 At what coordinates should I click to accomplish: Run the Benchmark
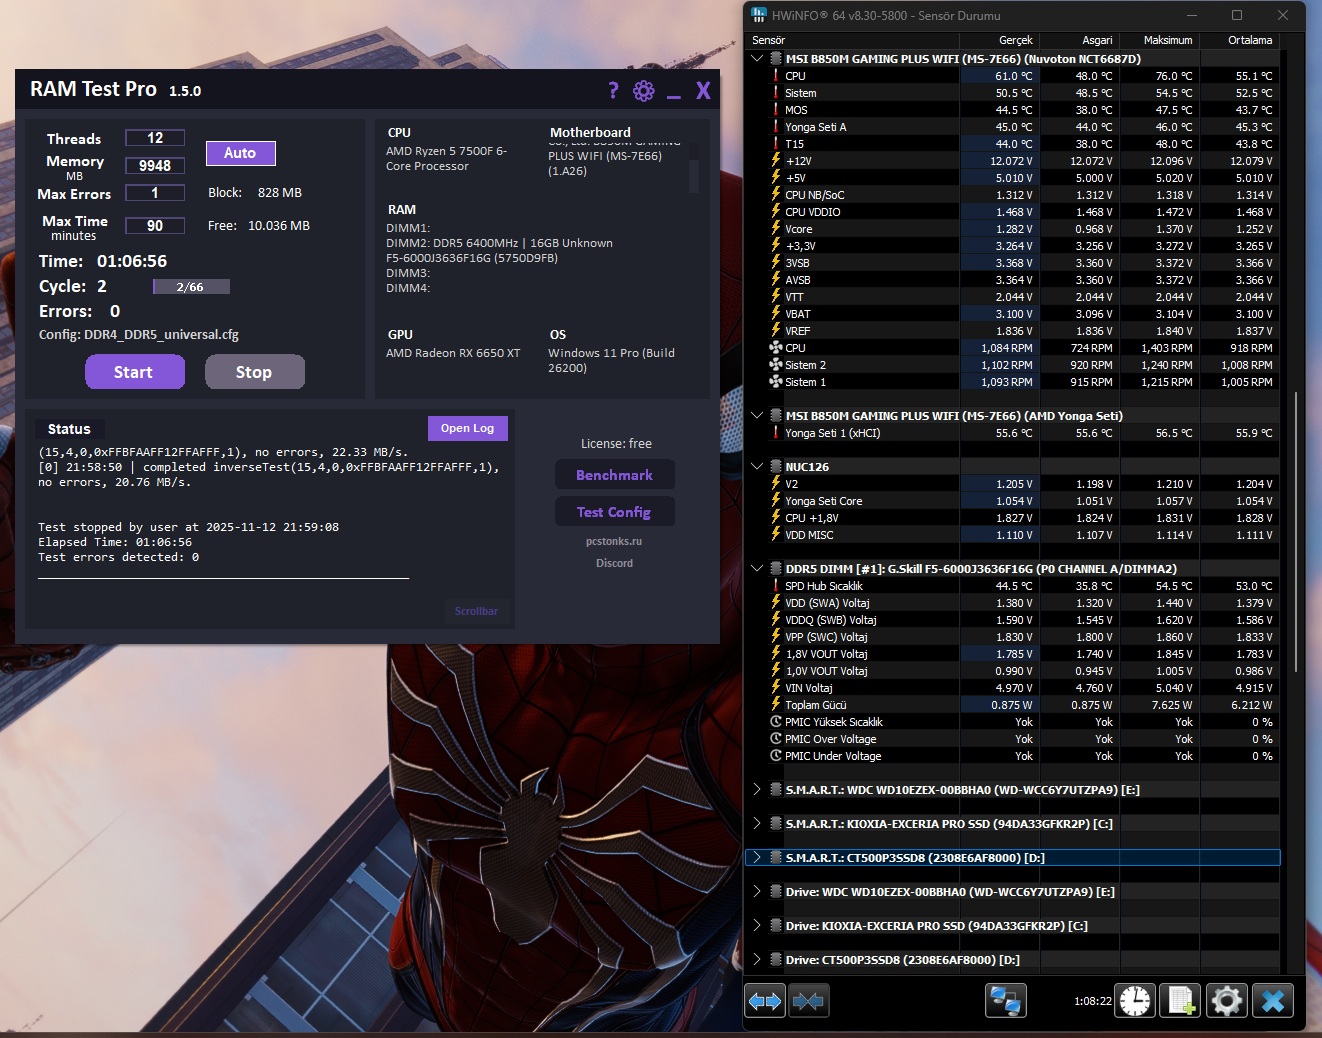[614, 475]
